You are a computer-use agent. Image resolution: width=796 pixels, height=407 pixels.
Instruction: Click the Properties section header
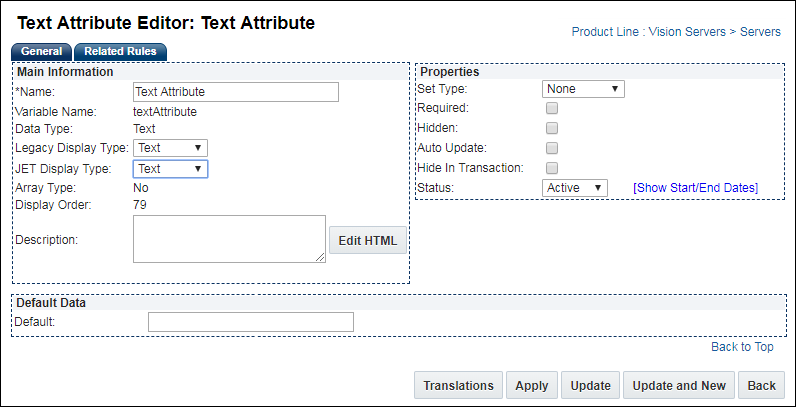click(x=450, y=72)
